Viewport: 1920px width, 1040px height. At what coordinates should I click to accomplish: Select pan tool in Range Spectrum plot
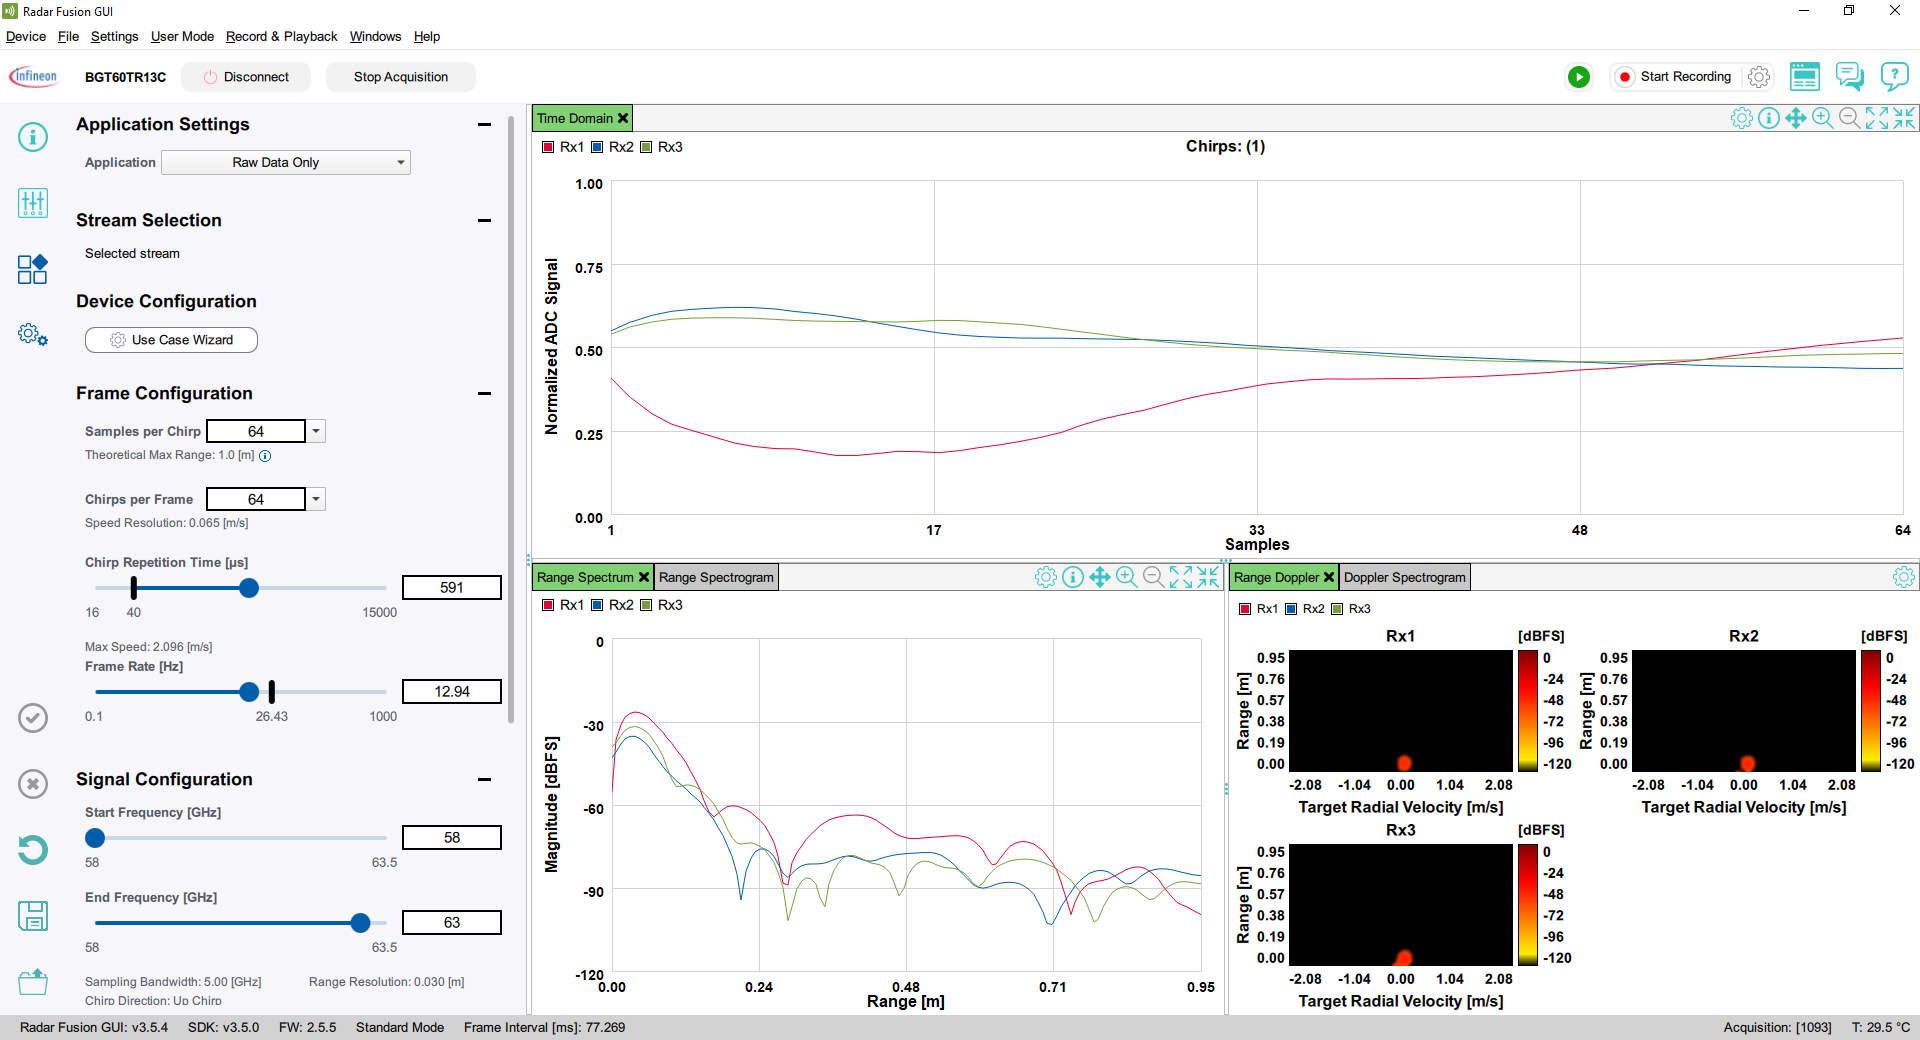tap(1100, 577)
